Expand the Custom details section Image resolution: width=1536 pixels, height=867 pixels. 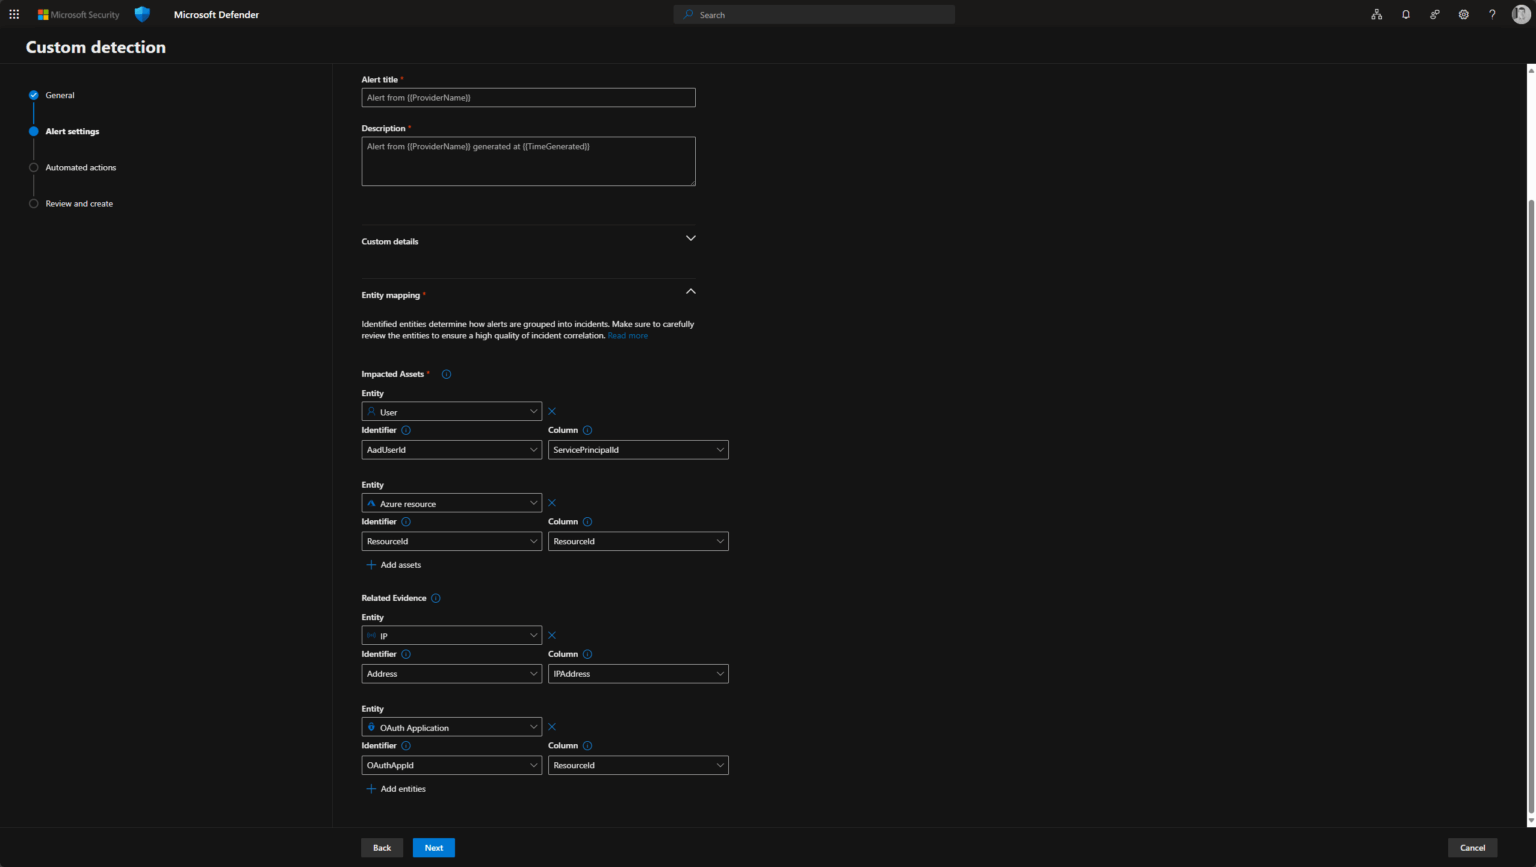pyautogui.click(x=690, y=239)
